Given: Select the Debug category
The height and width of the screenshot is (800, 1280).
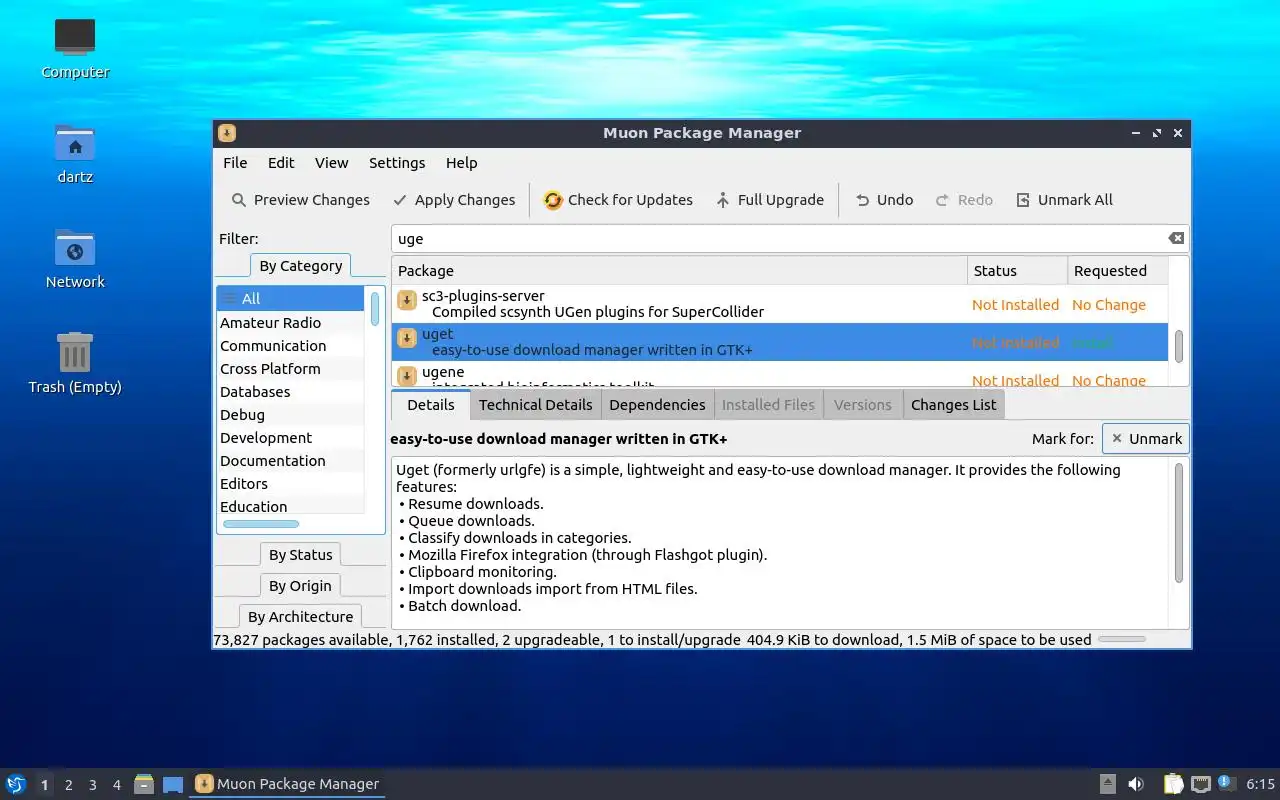Looking at the screenshot, I should point(290,415).
